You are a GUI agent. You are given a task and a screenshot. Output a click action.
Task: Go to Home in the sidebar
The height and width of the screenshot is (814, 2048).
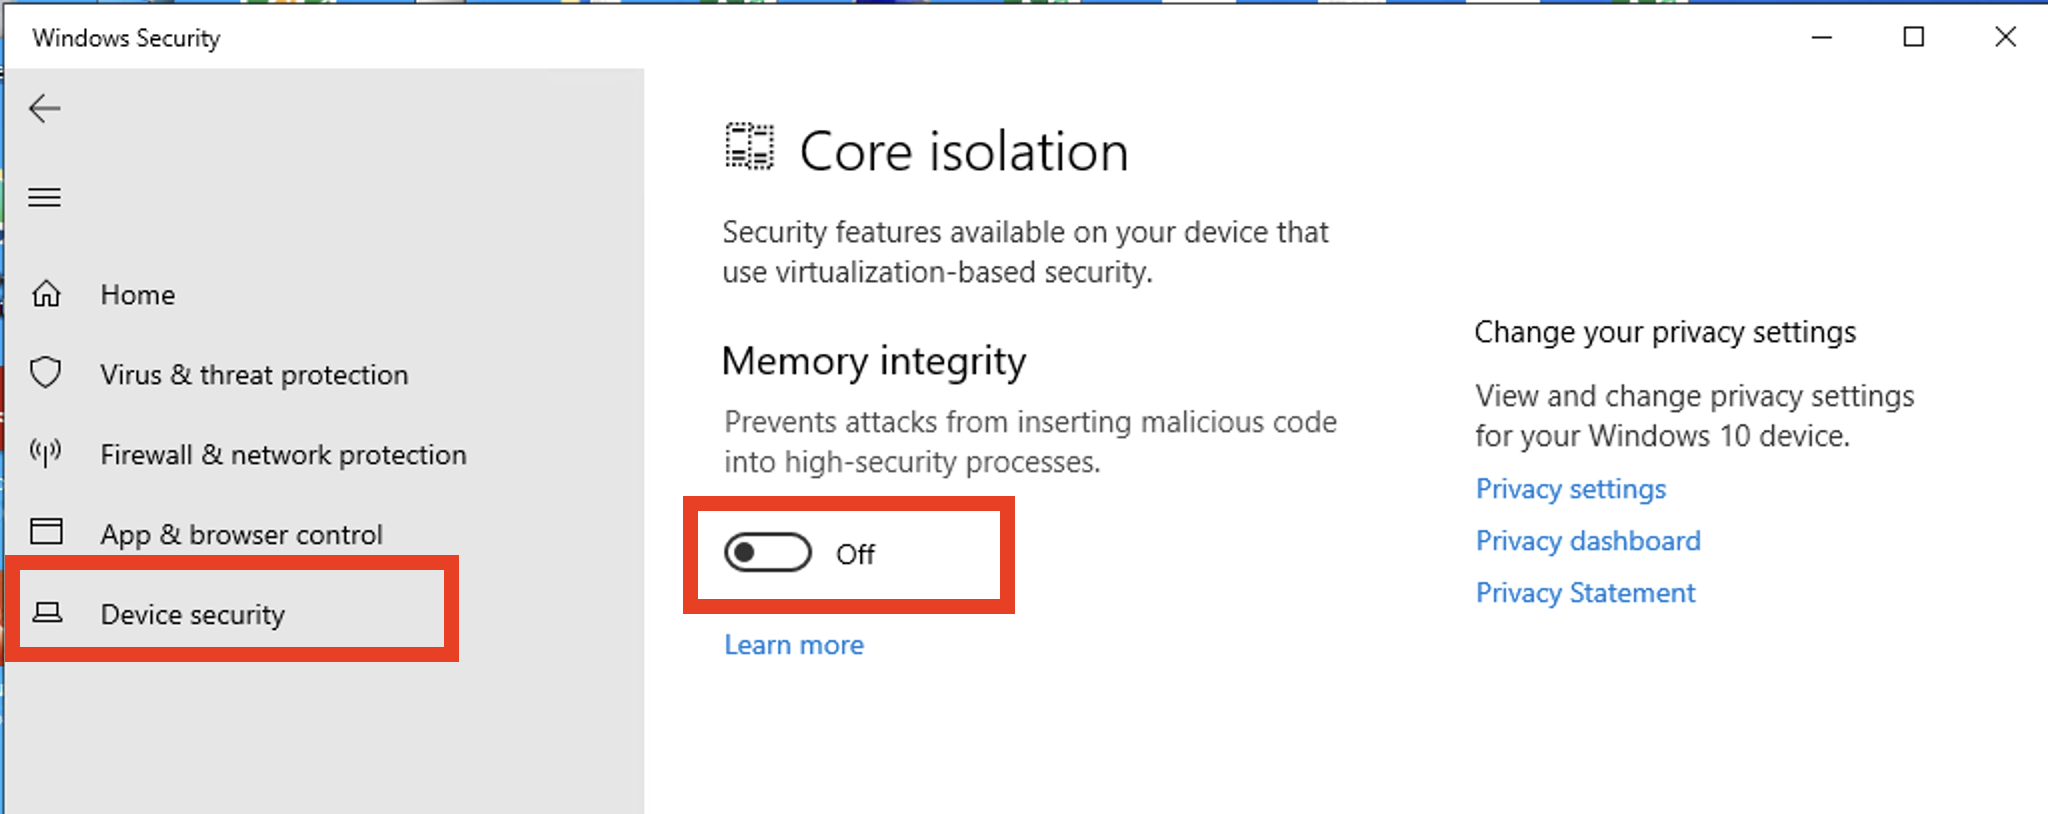click(x=138, y=295)
